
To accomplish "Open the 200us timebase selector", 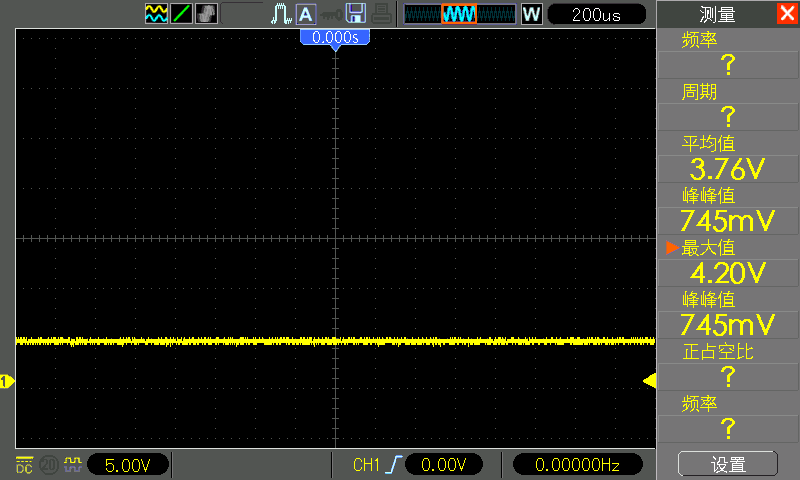I will [597, 14].
